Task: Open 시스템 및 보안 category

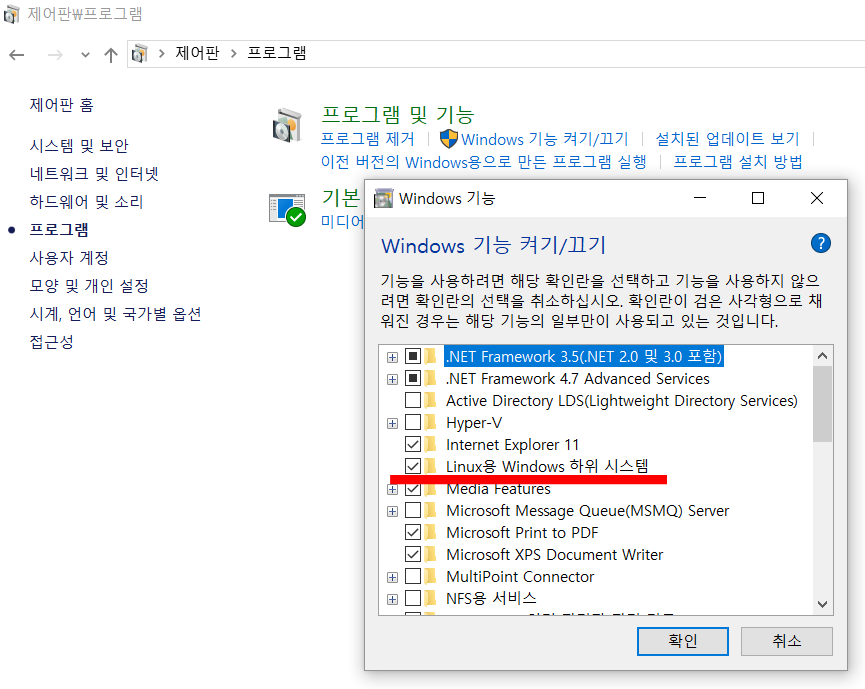Action: (x=79, y=146)
